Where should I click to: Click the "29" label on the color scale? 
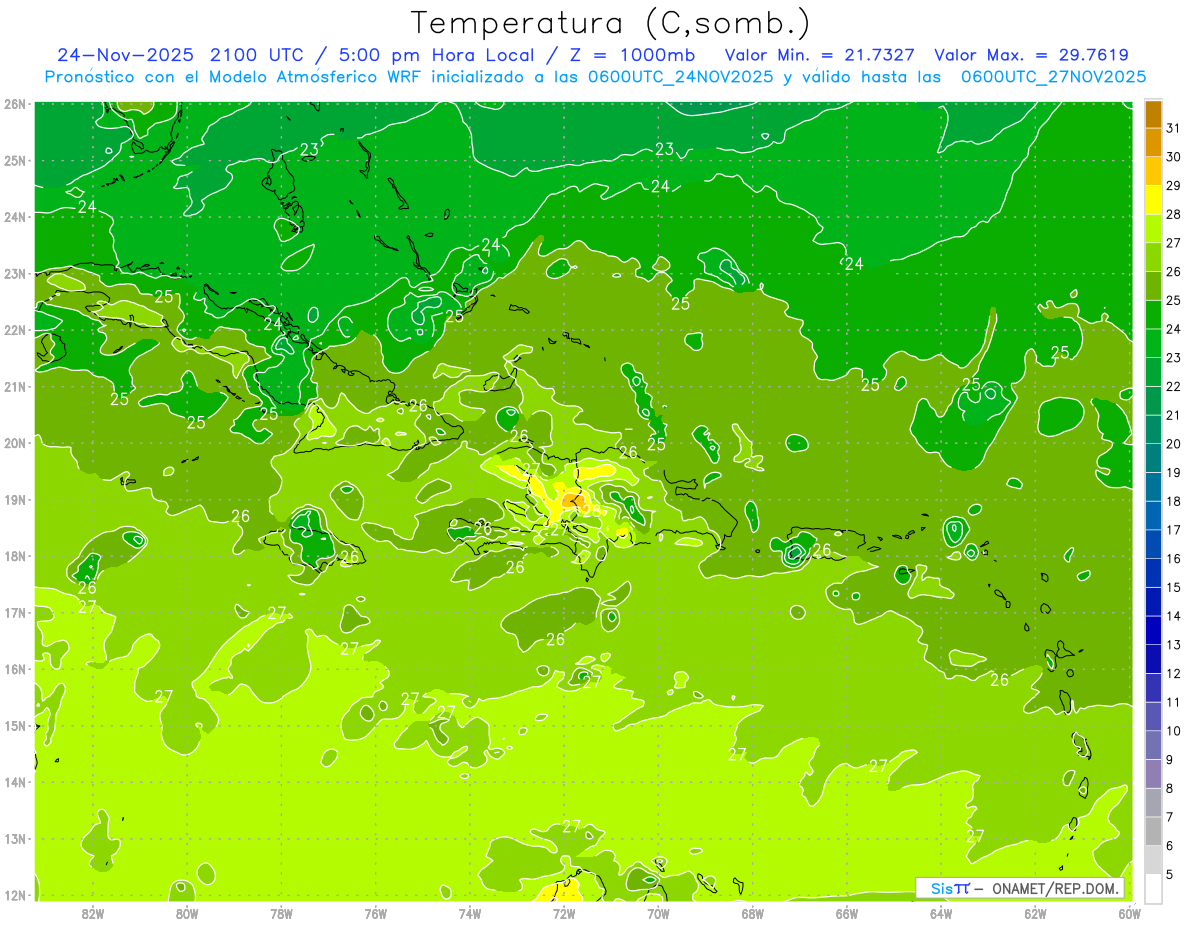pos(1173,185)
